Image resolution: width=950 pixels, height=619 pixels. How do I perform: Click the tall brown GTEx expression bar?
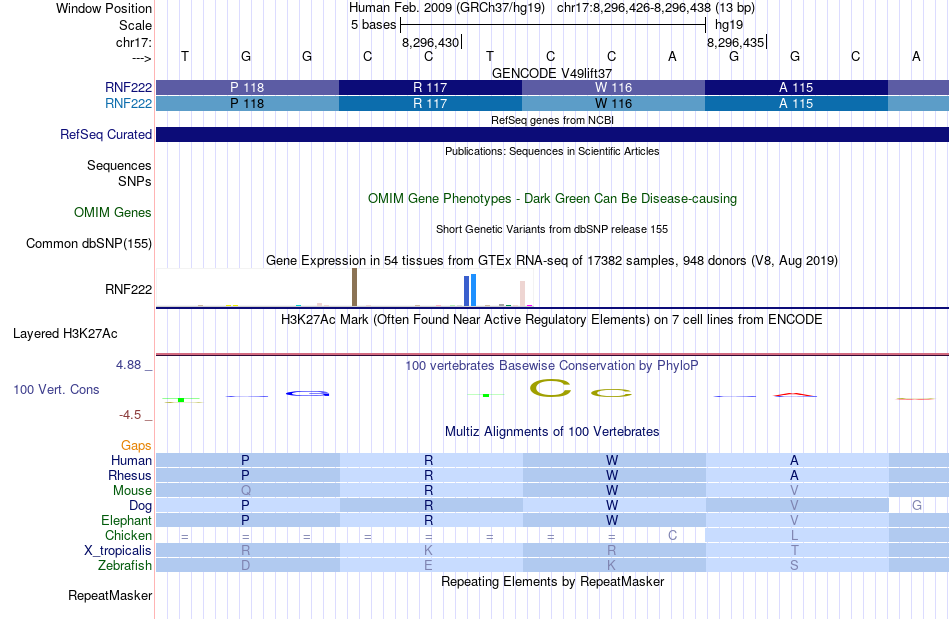[354, 288]
